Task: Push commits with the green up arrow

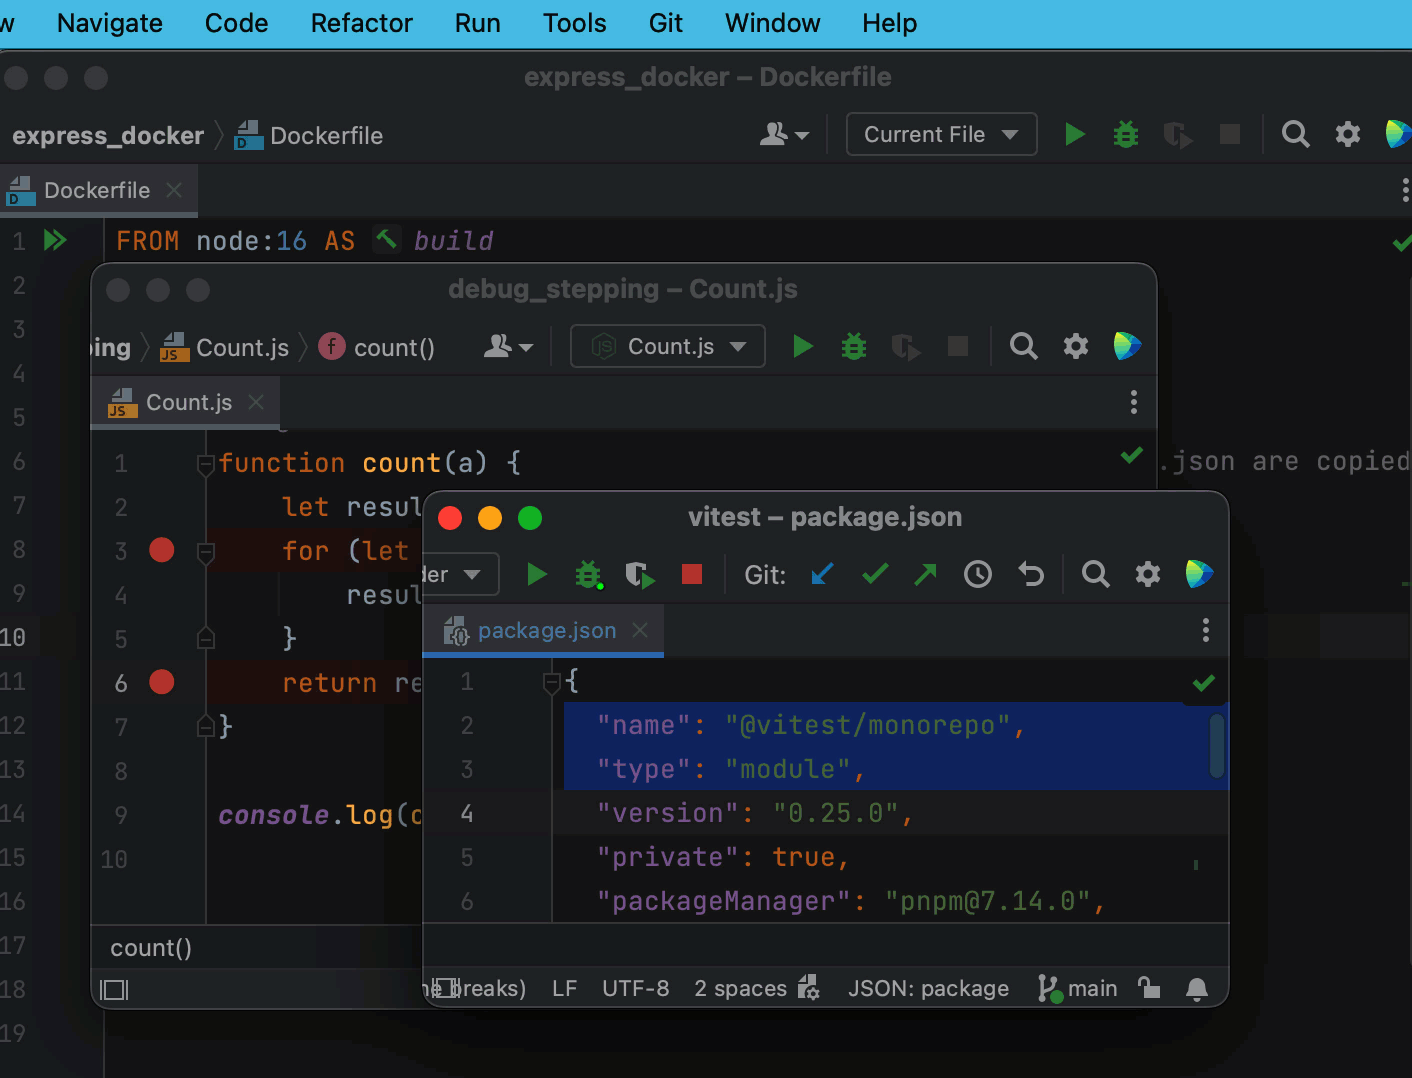Action: [x=924, y=574]
